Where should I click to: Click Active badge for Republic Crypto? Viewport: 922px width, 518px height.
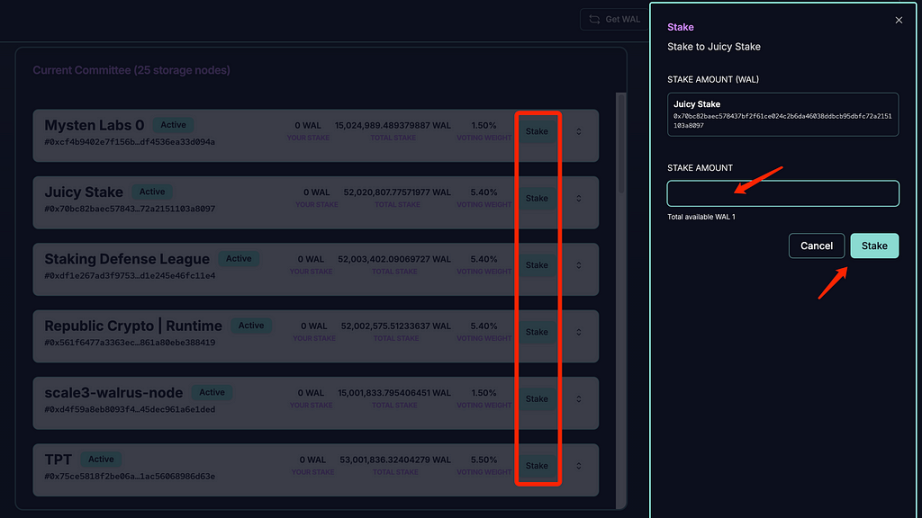(251, 325)
